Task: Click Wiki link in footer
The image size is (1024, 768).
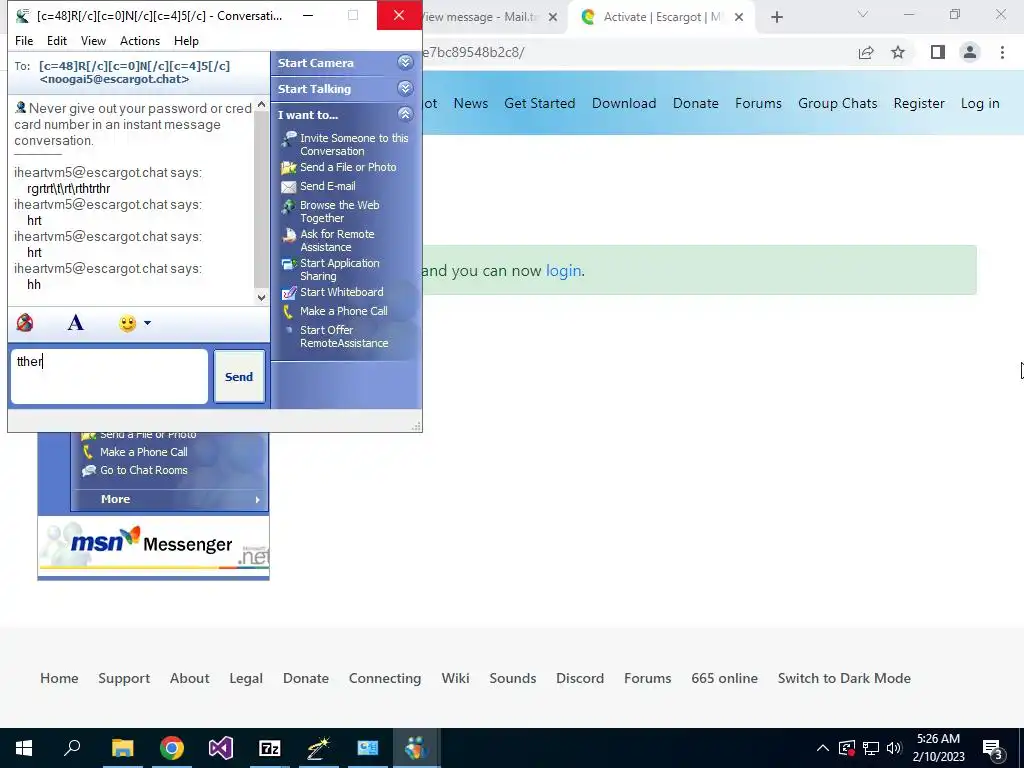Action: [455, 678]
